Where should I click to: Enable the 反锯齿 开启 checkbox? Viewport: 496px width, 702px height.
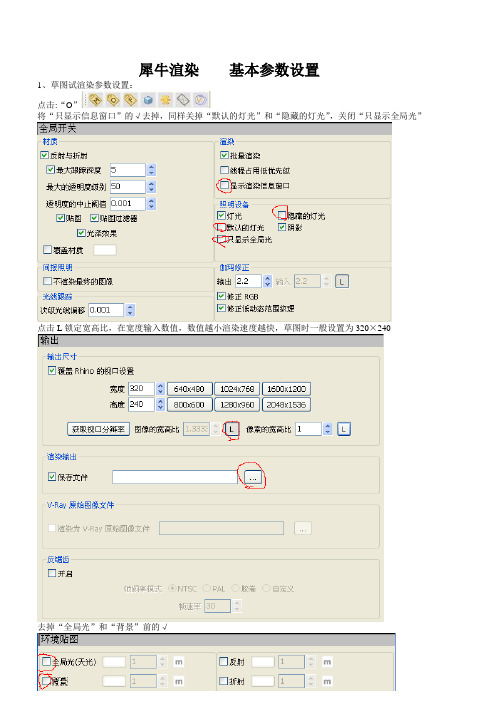point(52,573)
